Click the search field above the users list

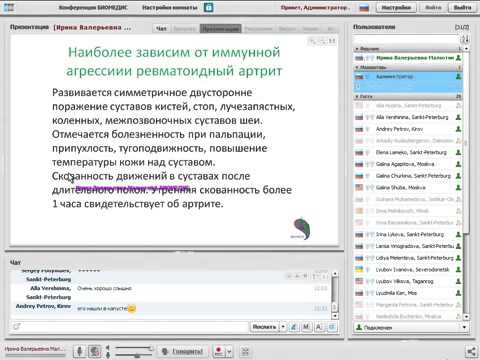(x=407, y=39)
